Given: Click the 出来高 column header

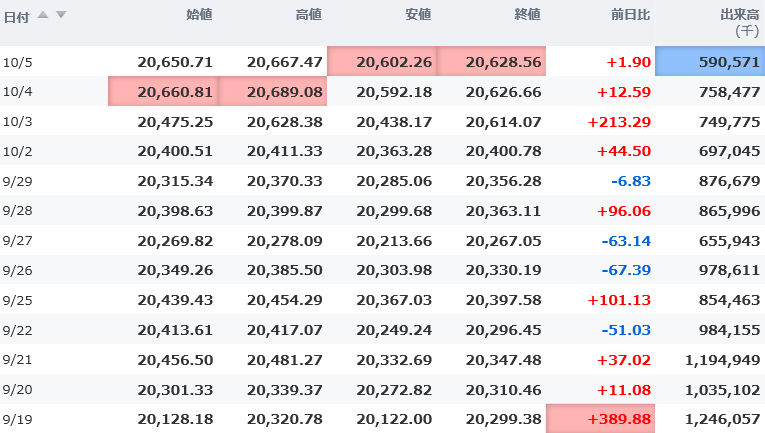Looking at the screenshot, I should [740, 15].
